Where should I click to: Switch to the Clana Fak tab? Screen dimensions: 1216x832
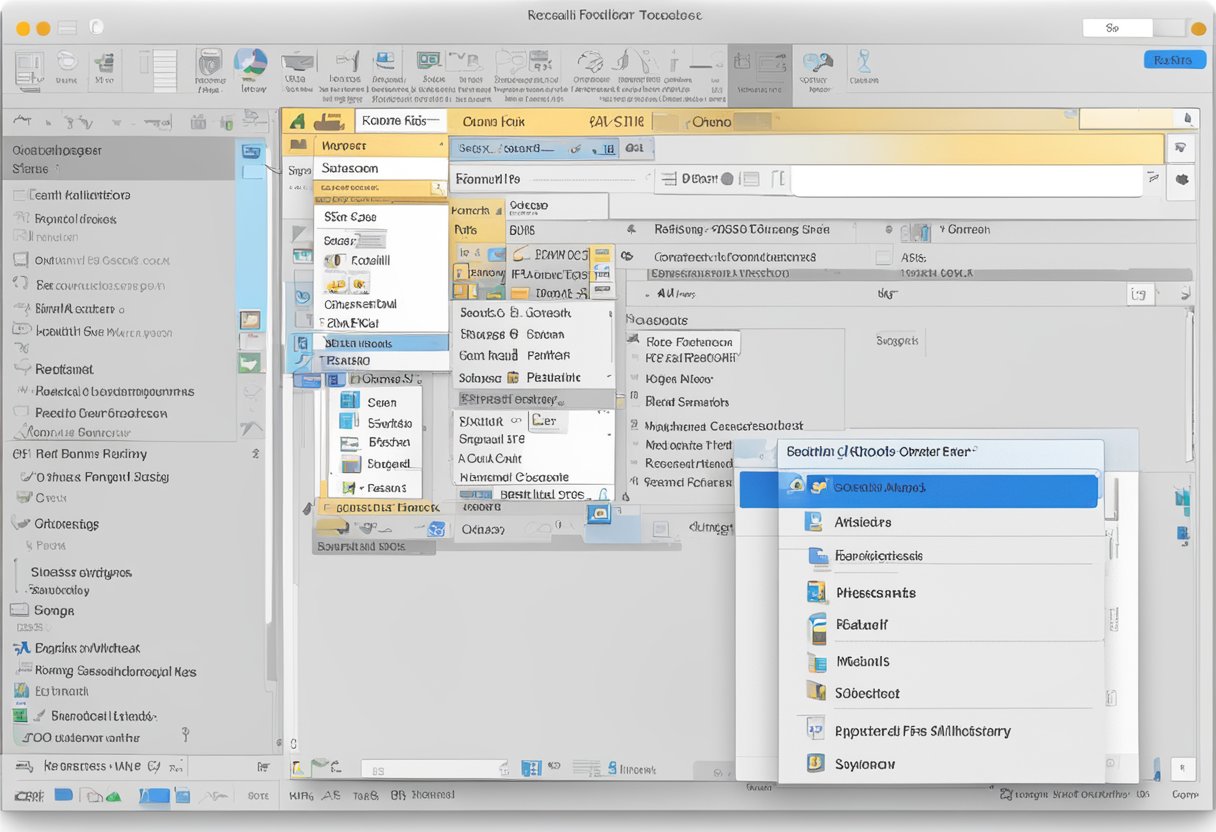[x=492, y=122]
